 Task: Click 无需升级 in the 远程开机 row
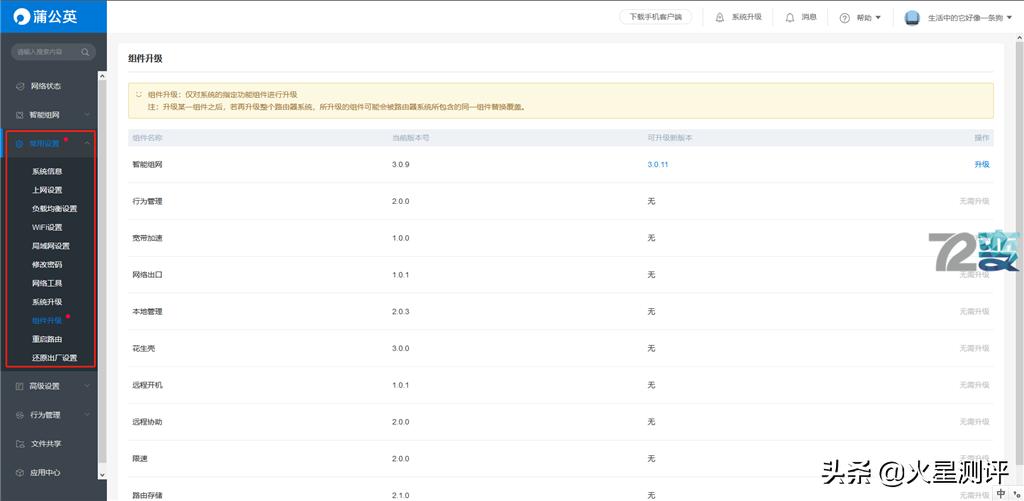tap(974, 385)
